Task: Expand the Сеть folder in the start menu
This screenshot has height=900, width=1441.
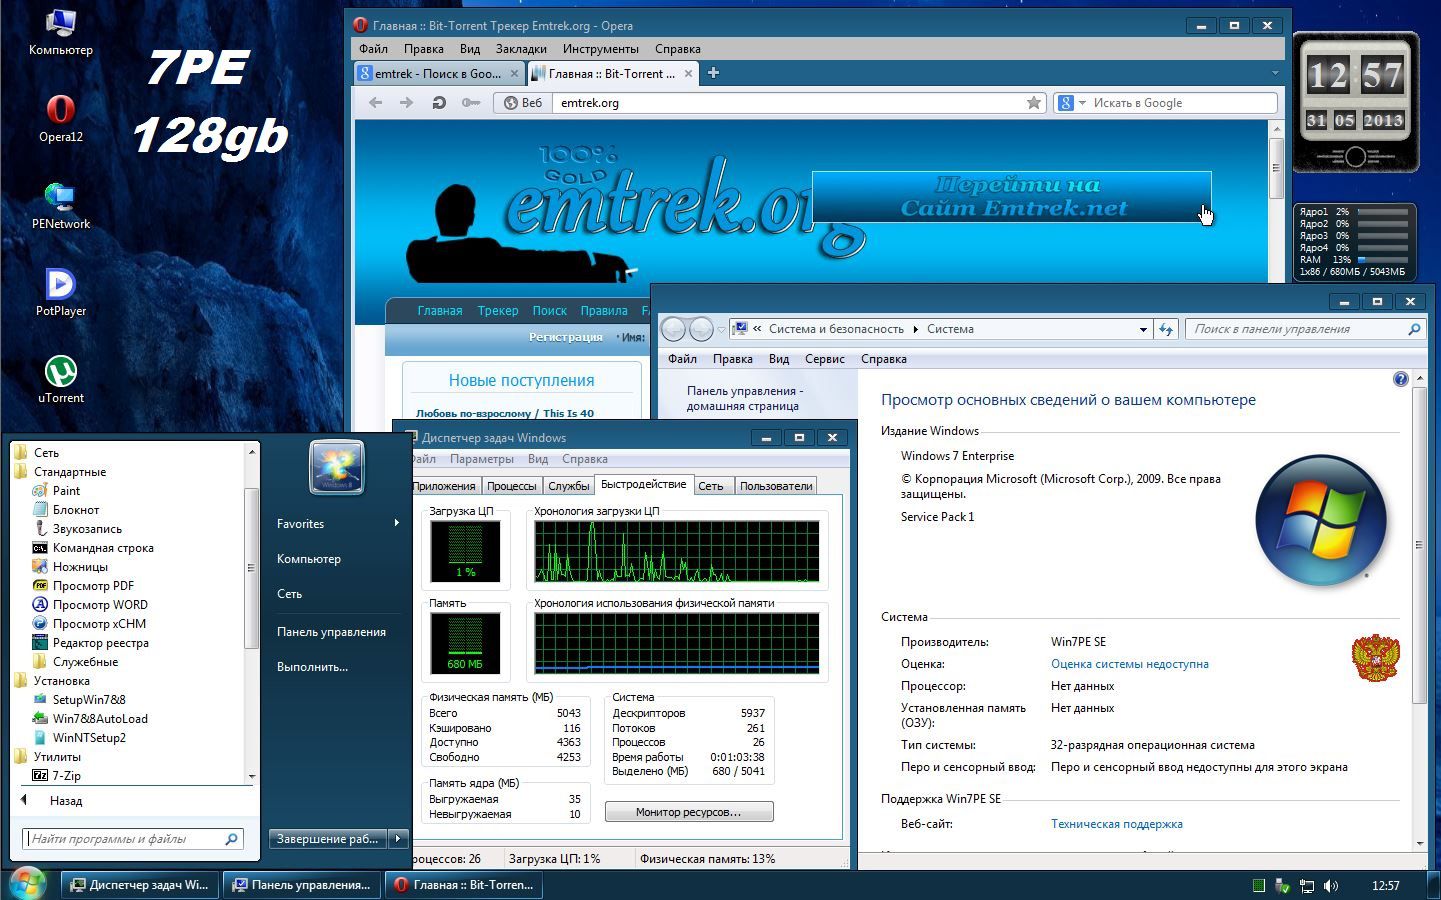Action: click(x=36, y=452)
